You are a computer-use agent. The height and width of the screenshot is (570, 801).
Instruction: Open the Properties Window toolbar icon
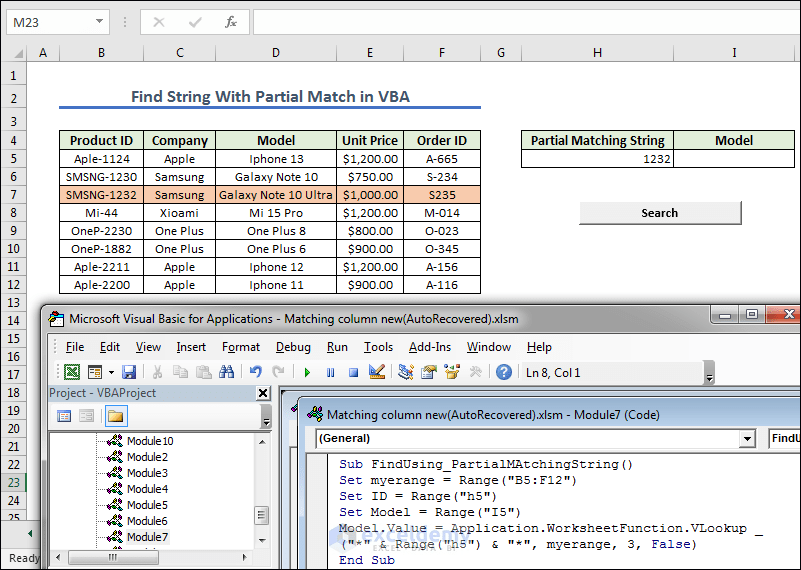(429, 372)
